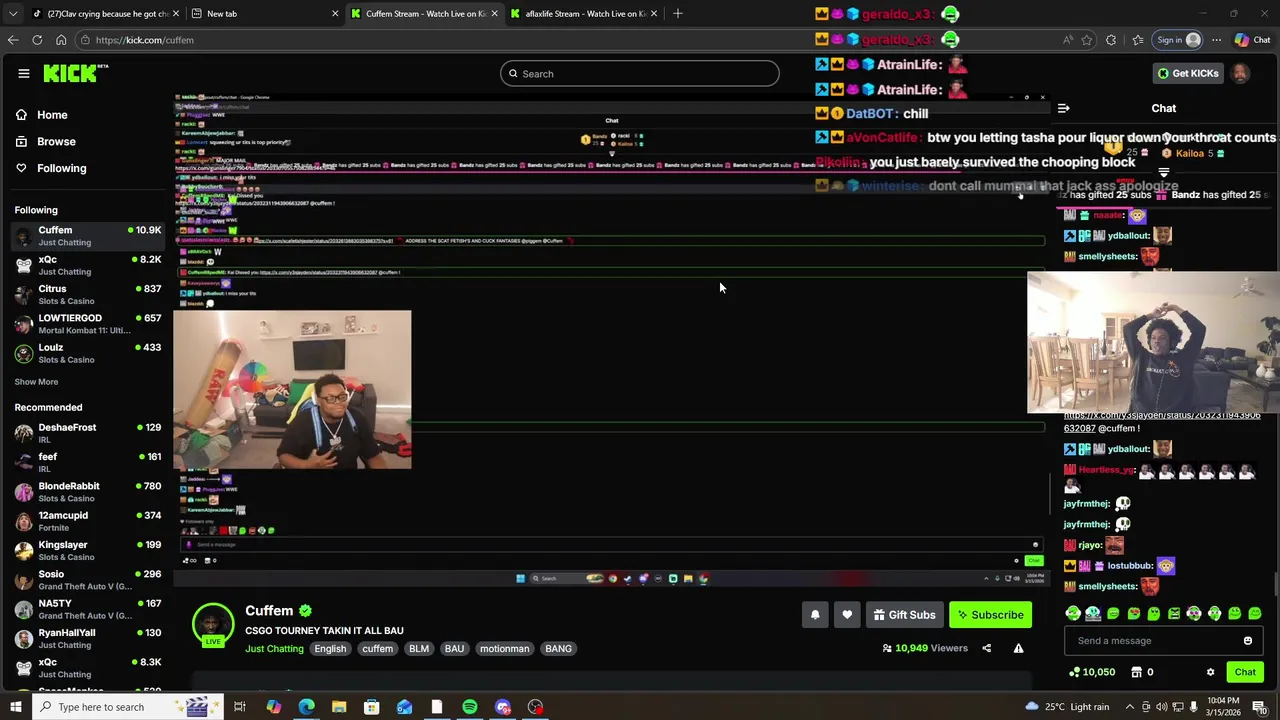The height and width of the screenshot is (720, 1280).
Task: Open the recommended RyanHallYall channel
Action: point(88,638)
